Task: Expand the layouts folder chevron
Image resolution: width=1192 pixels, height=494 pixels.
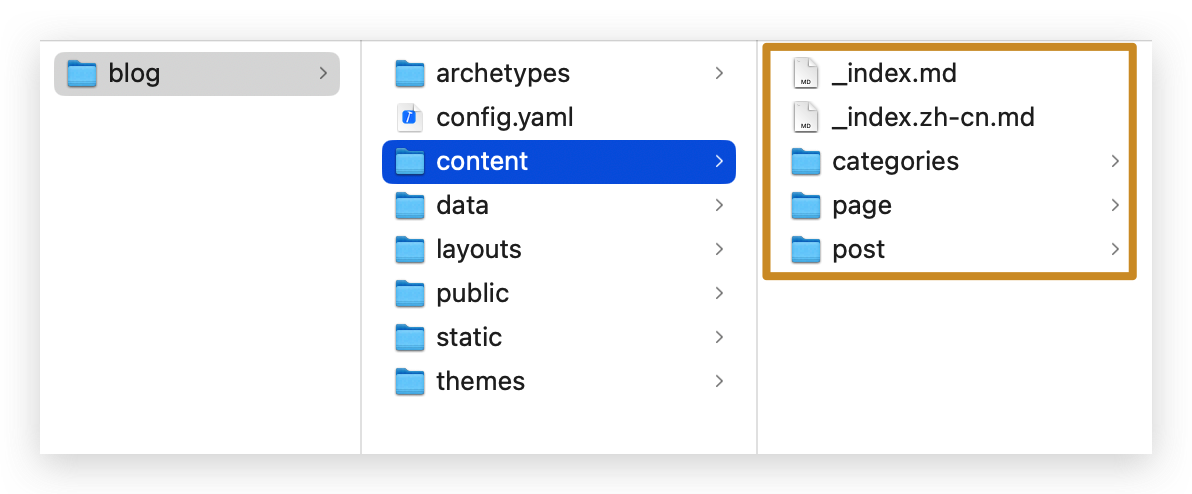Action: [x=719, y=249]
